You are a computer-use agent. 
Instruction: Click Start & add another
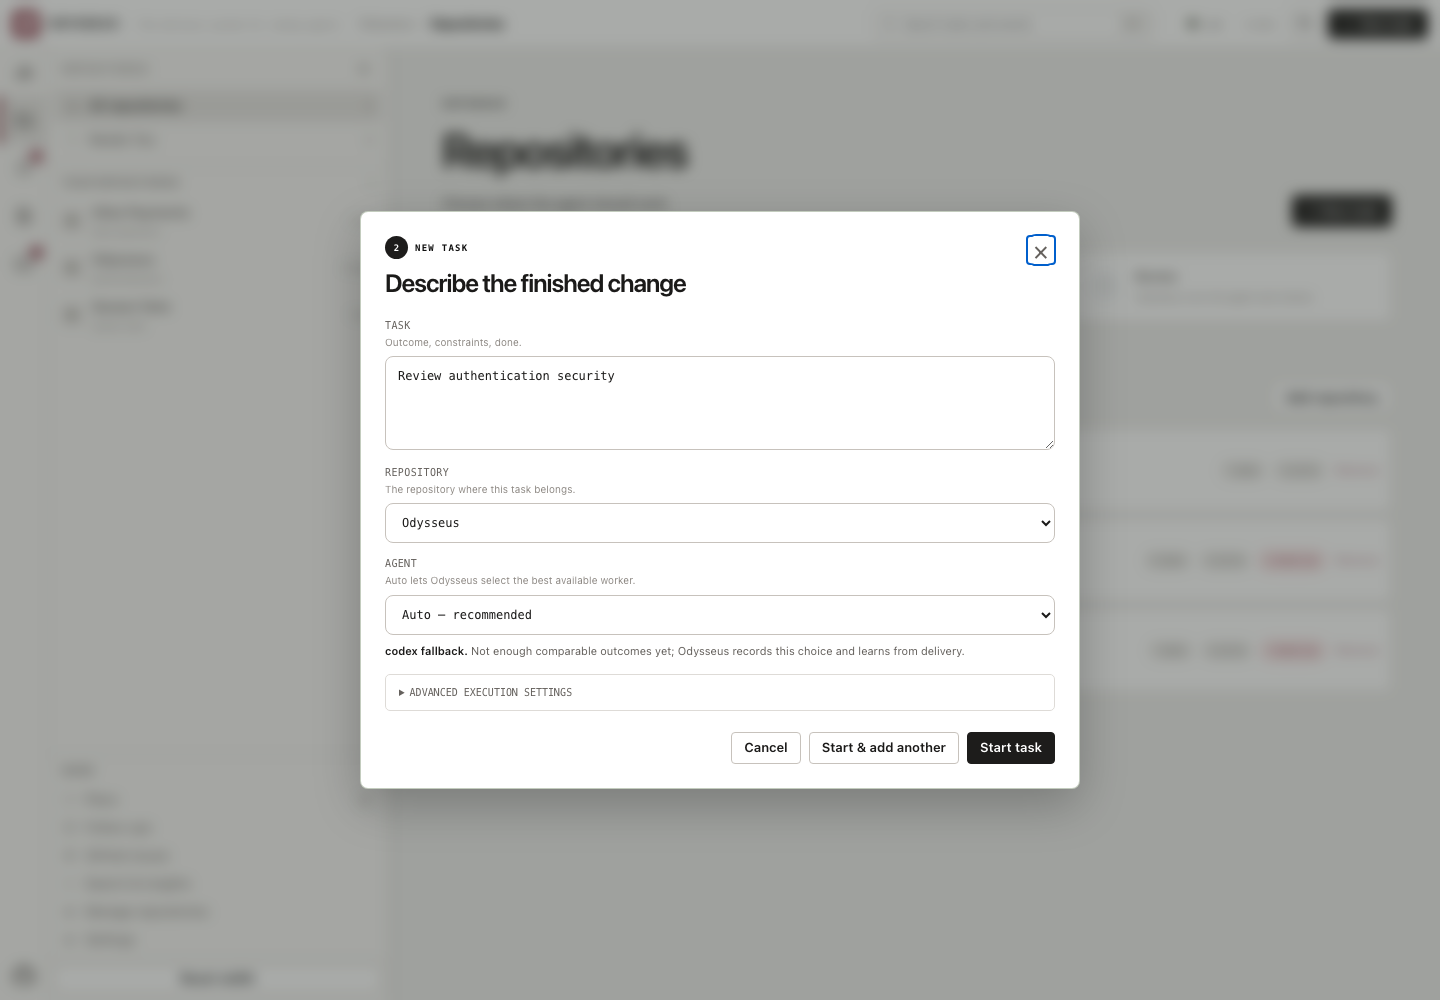pyautogui.click(x=884, y=748)
